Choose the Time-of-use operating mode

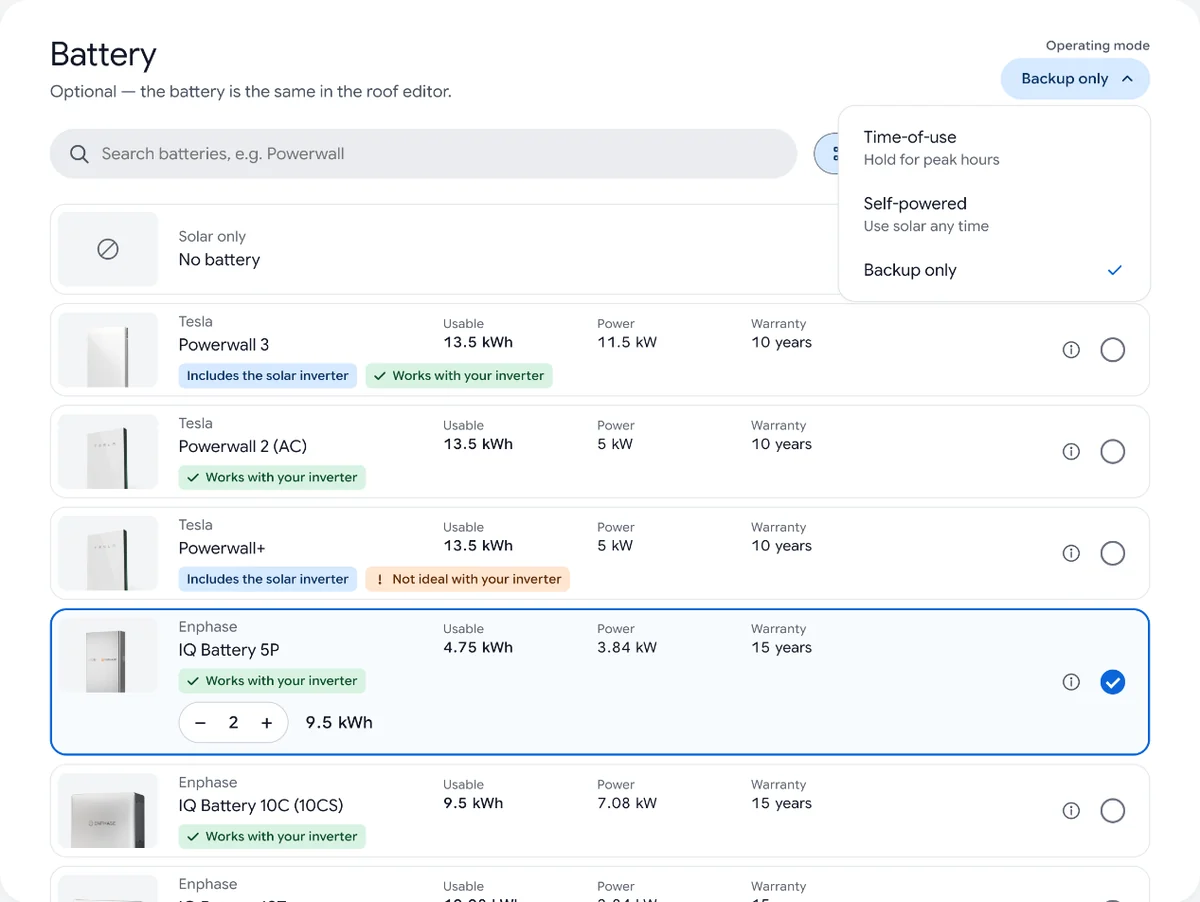click(x=994, y=147)
